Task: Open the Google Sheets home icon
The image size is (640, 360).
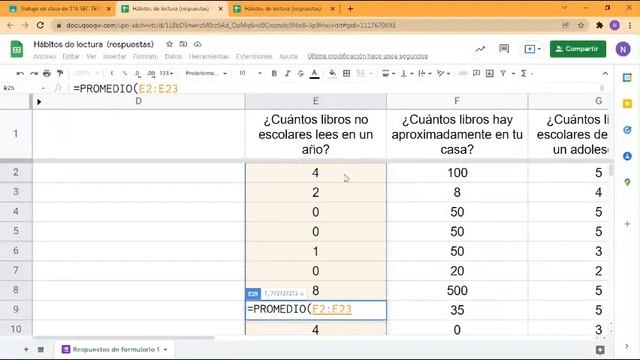Action: (x=17, y=49)
